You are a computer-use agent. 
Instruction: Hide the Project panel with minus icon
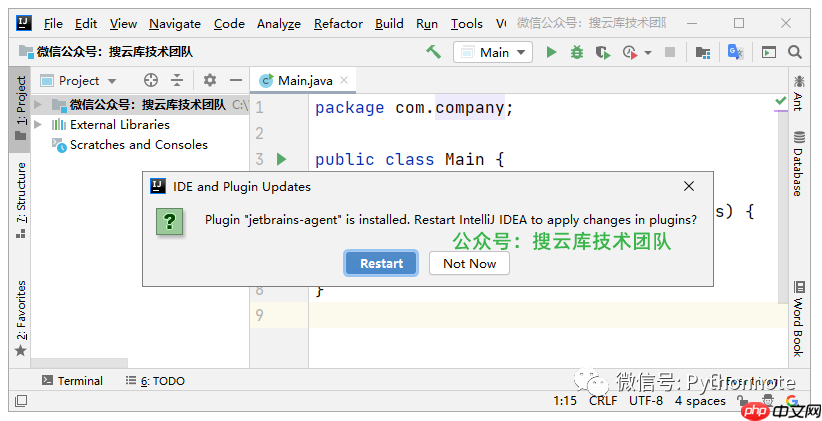236,80
